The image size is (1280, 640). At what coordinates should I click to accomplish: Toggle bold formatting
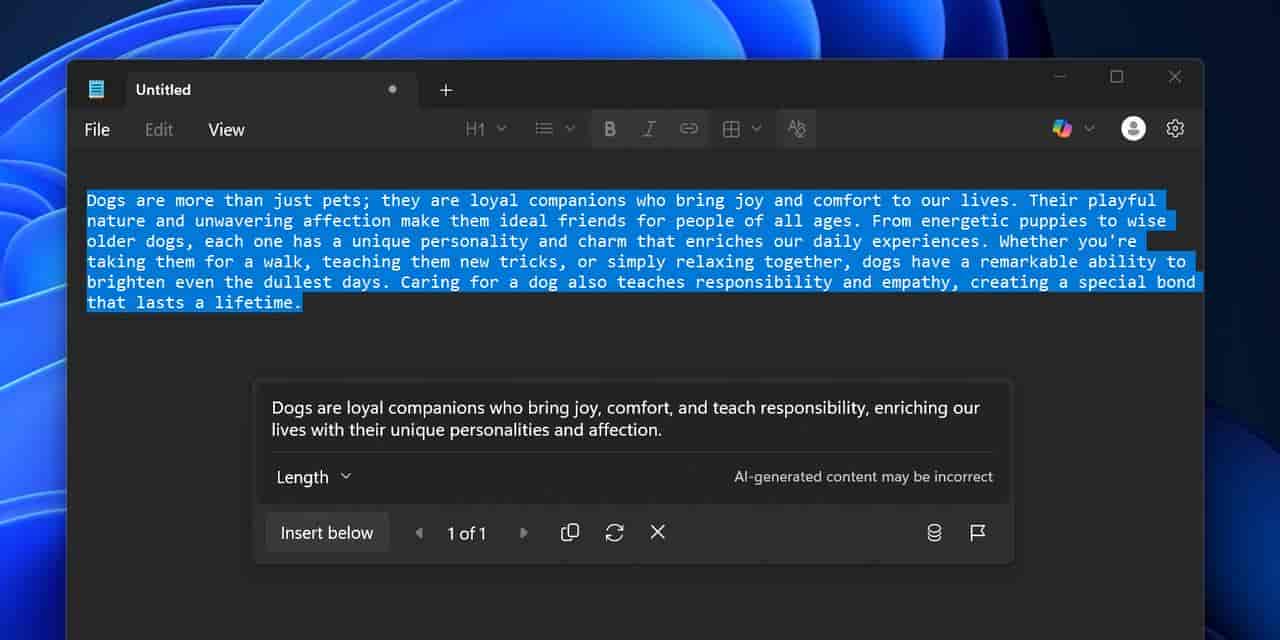(610, 129)
